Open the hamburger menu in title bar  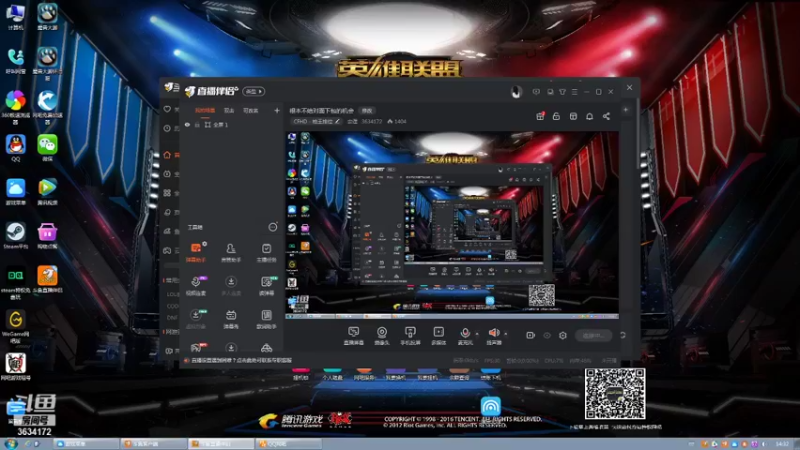click(574, 92)
